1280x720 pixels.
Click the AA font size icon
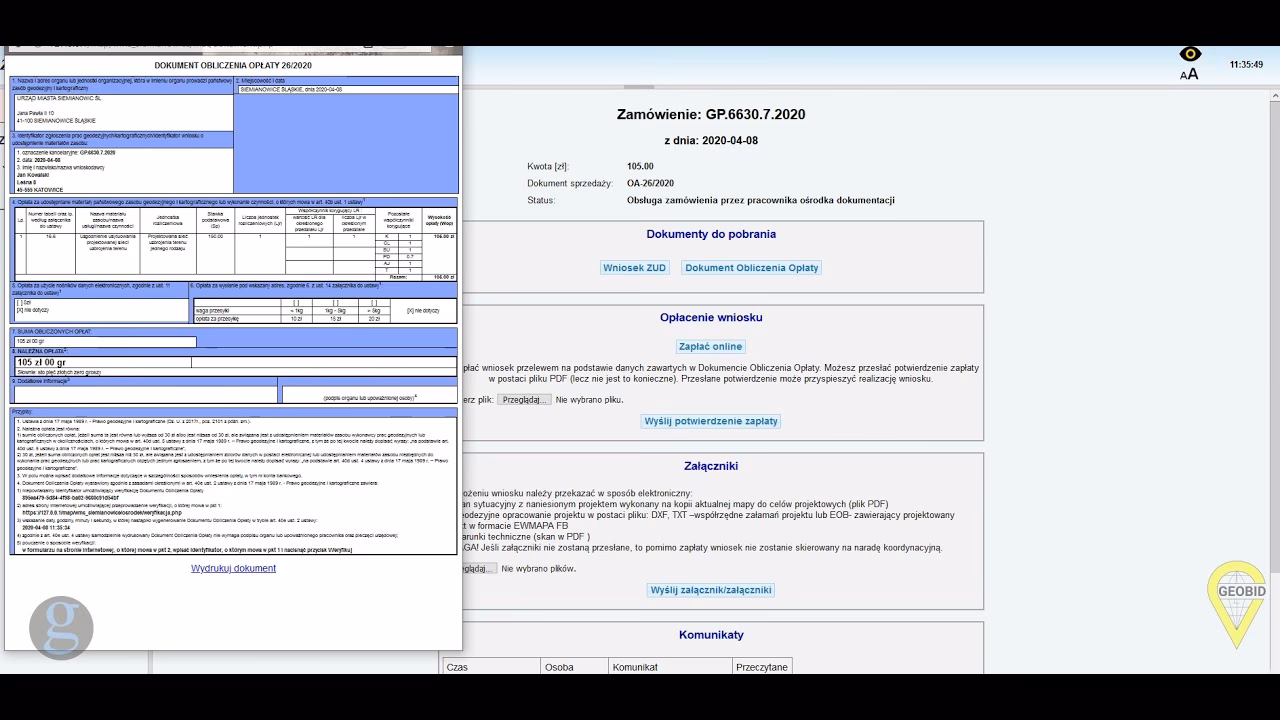point(1189,74)
